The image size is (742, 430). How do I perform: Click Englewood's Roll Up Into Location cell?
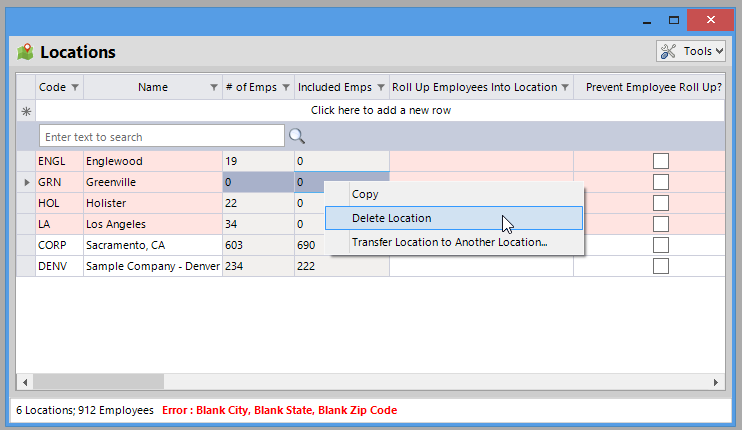point(481,161)
